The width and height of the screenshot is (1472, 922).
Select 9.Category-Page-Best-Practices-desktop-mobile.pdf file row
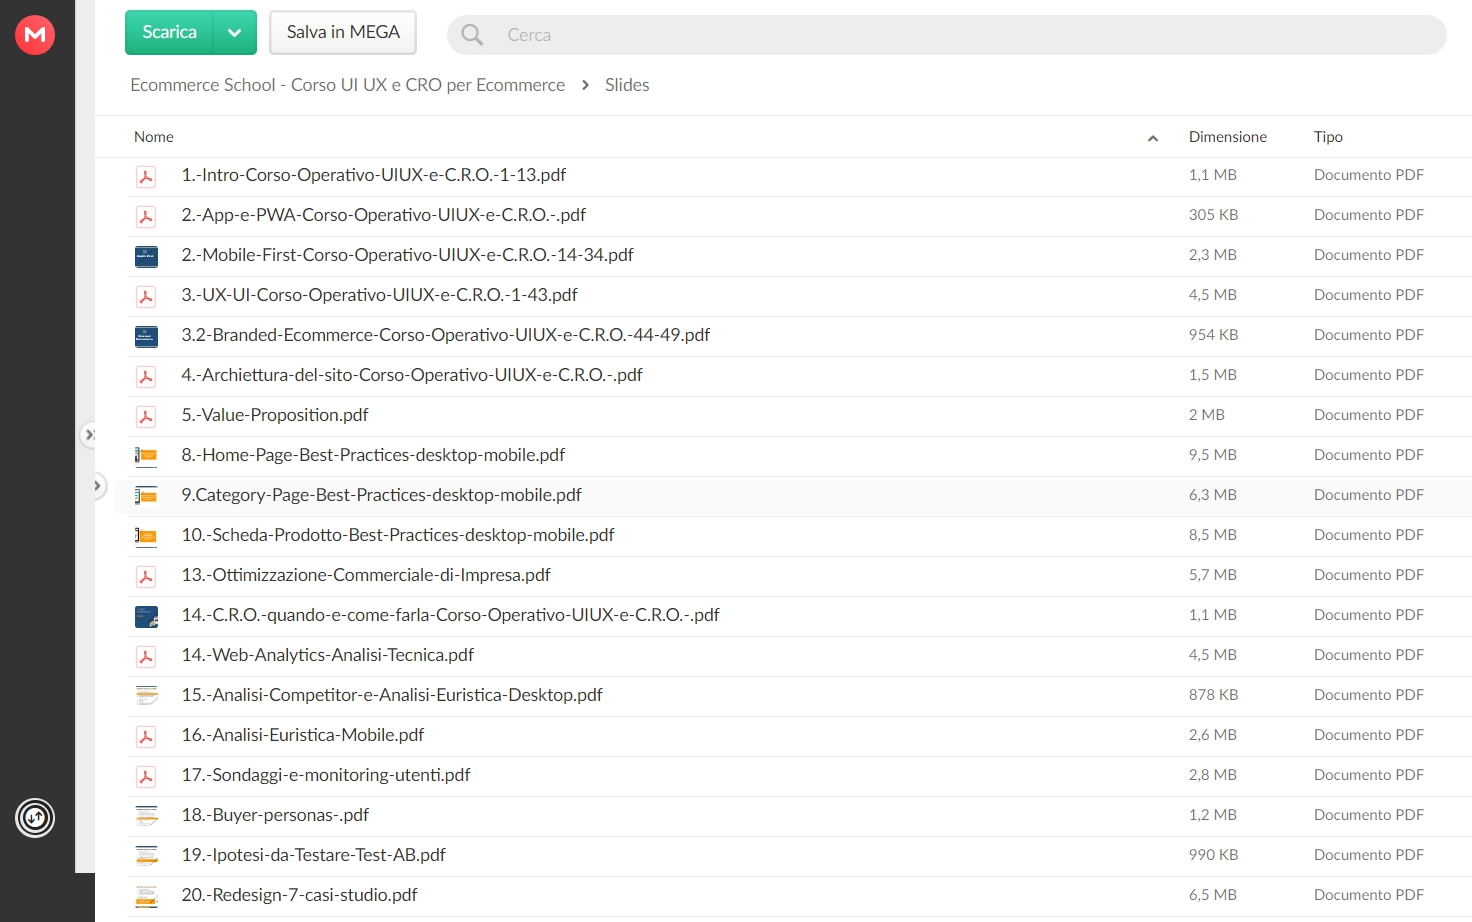(792, 496)
